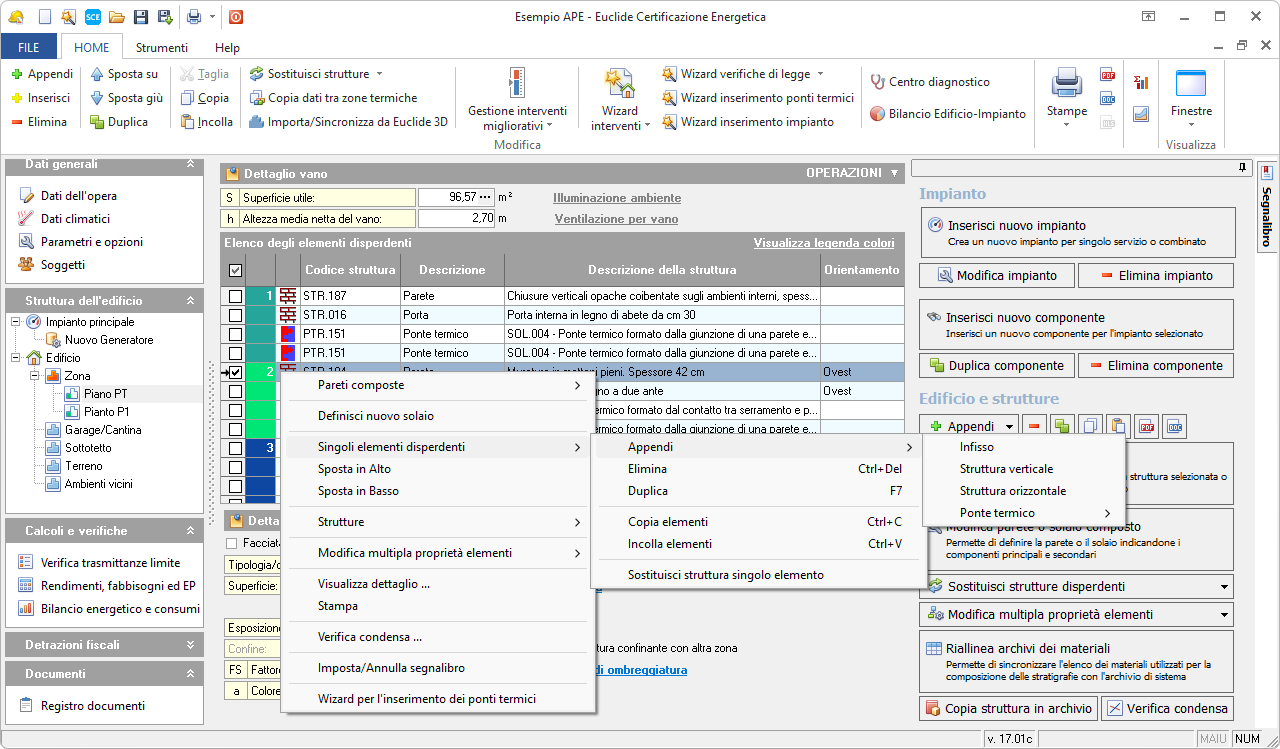The height and width of the screenshot is (749, 1280).
Task: Click the teal color cell in row 1
Action: point(260,296)
